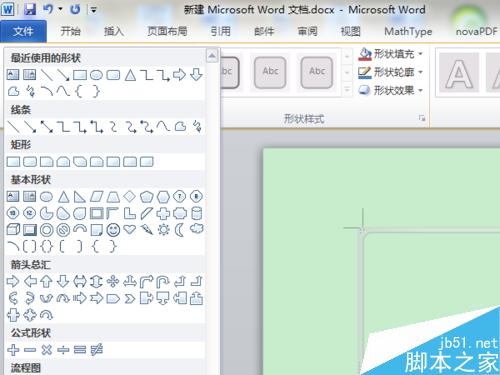
Task: Select the cube shape in 基本形状
Action: click(13, 229)
